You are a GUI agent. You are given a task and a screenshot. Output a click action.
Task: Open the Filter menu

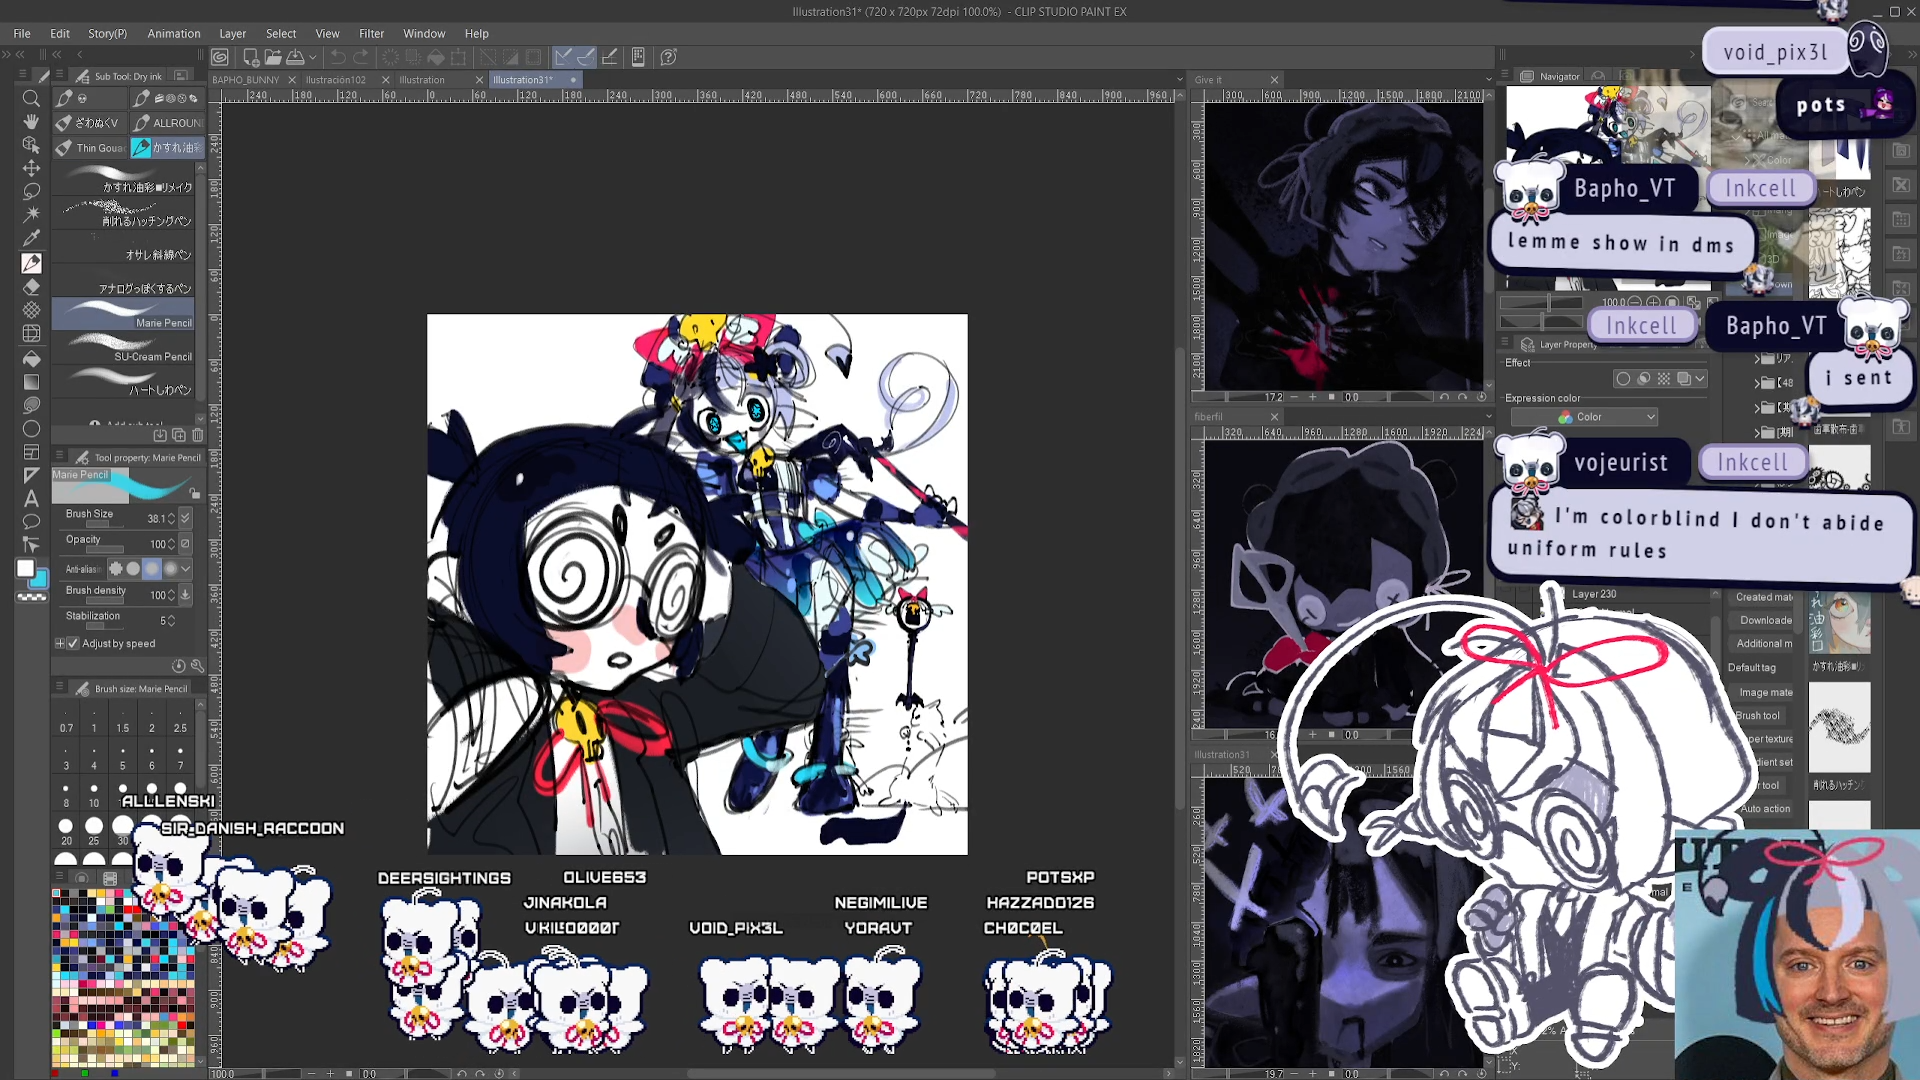click(x=372, y=33)
